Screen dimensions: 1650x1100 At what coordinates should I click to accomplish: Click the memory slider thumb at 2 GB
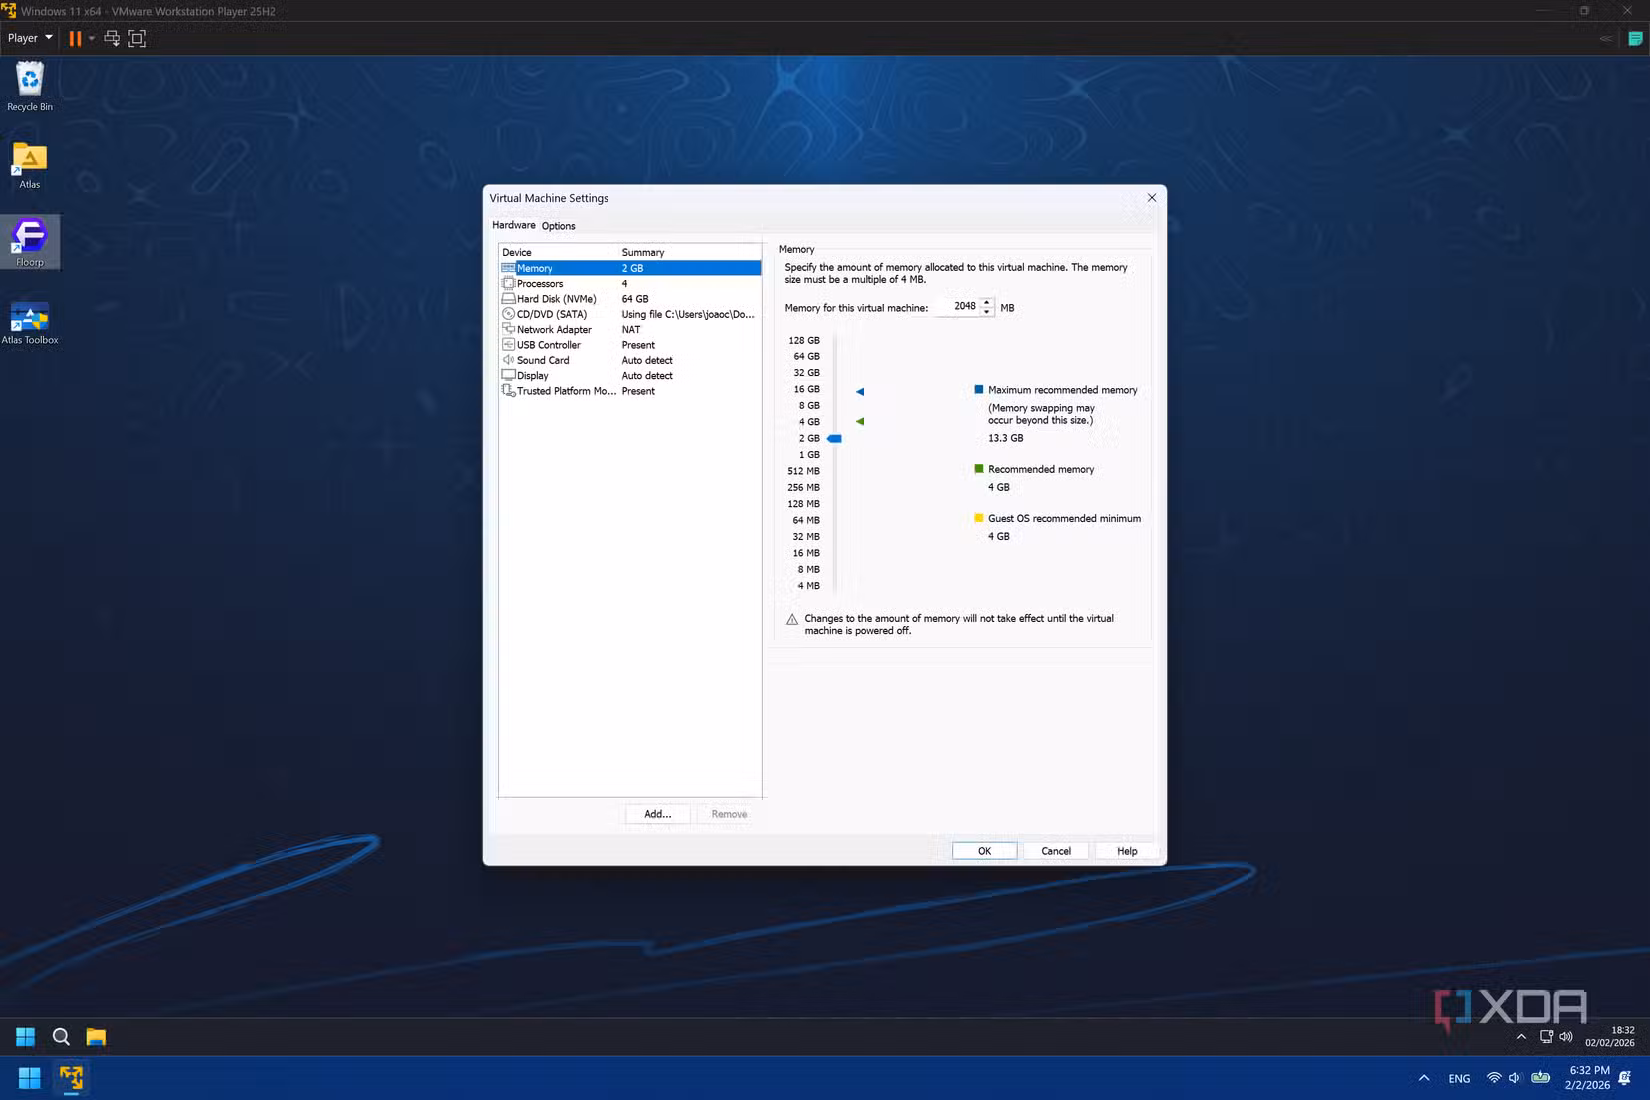tap(834, 438)
